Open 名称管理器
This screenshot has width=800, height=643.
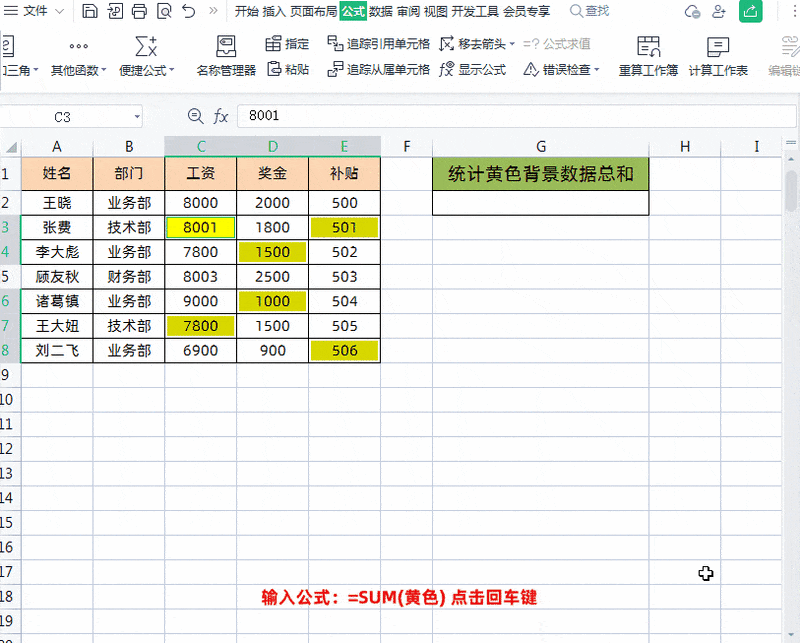pos(226,56)
